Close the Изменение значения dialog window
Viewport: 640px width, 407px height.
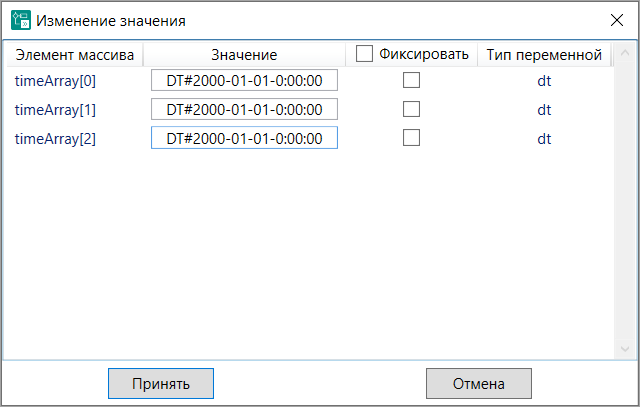[x=616, y=20]
